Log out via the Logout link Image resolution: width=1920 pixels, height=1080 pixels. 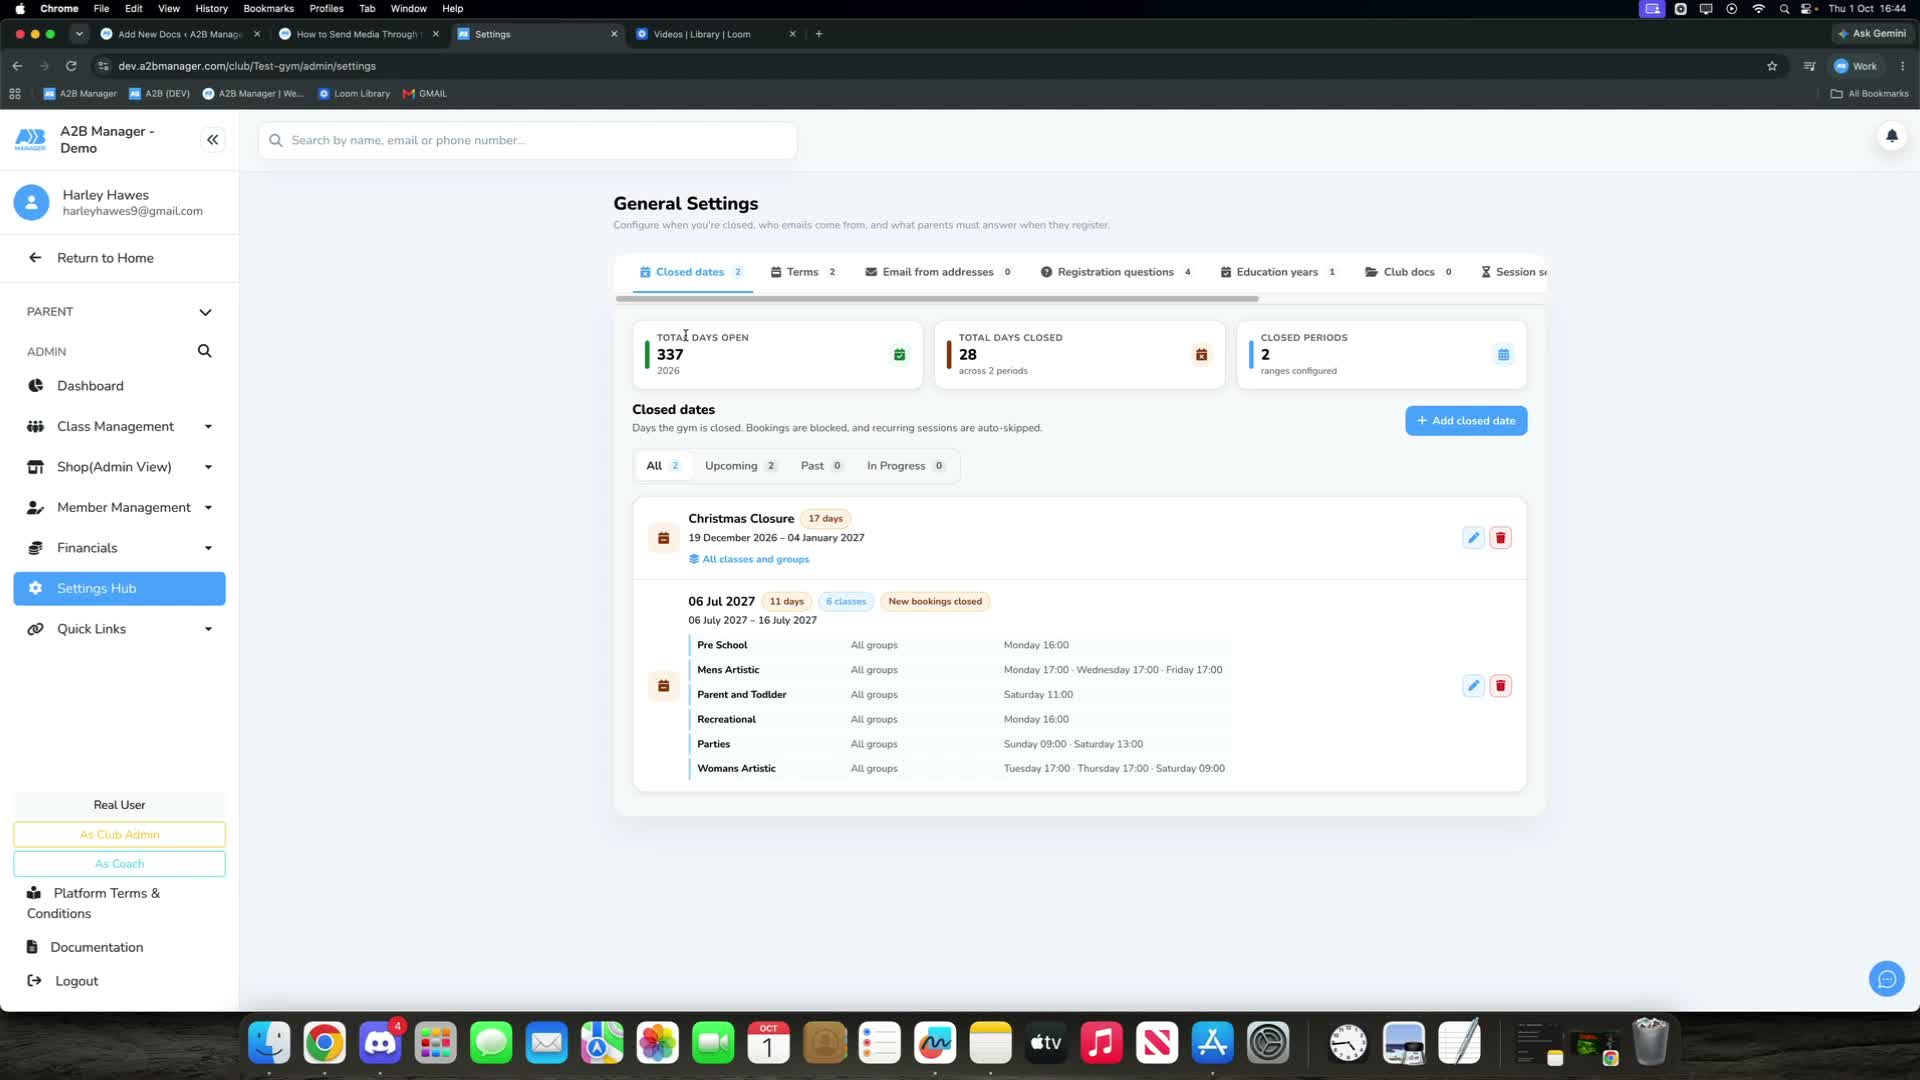click(76, 982)
